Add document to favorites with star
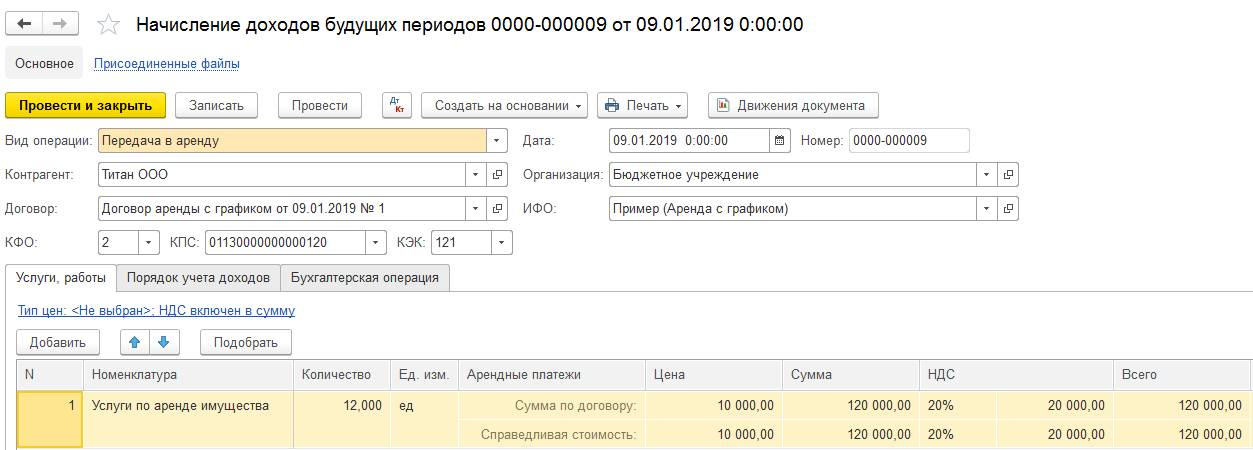 pyautogui.click(x=111, y=25)
